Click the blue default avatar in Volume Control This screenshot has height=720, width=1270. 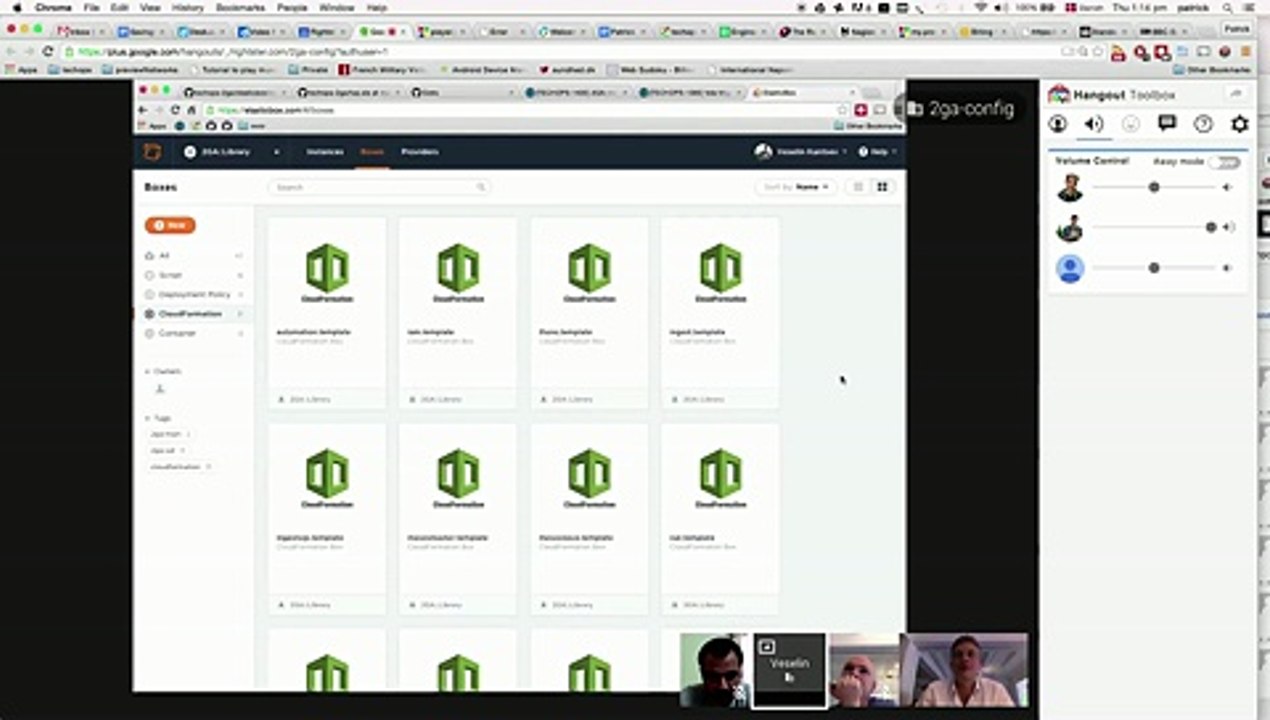(x=1070, y=269)
